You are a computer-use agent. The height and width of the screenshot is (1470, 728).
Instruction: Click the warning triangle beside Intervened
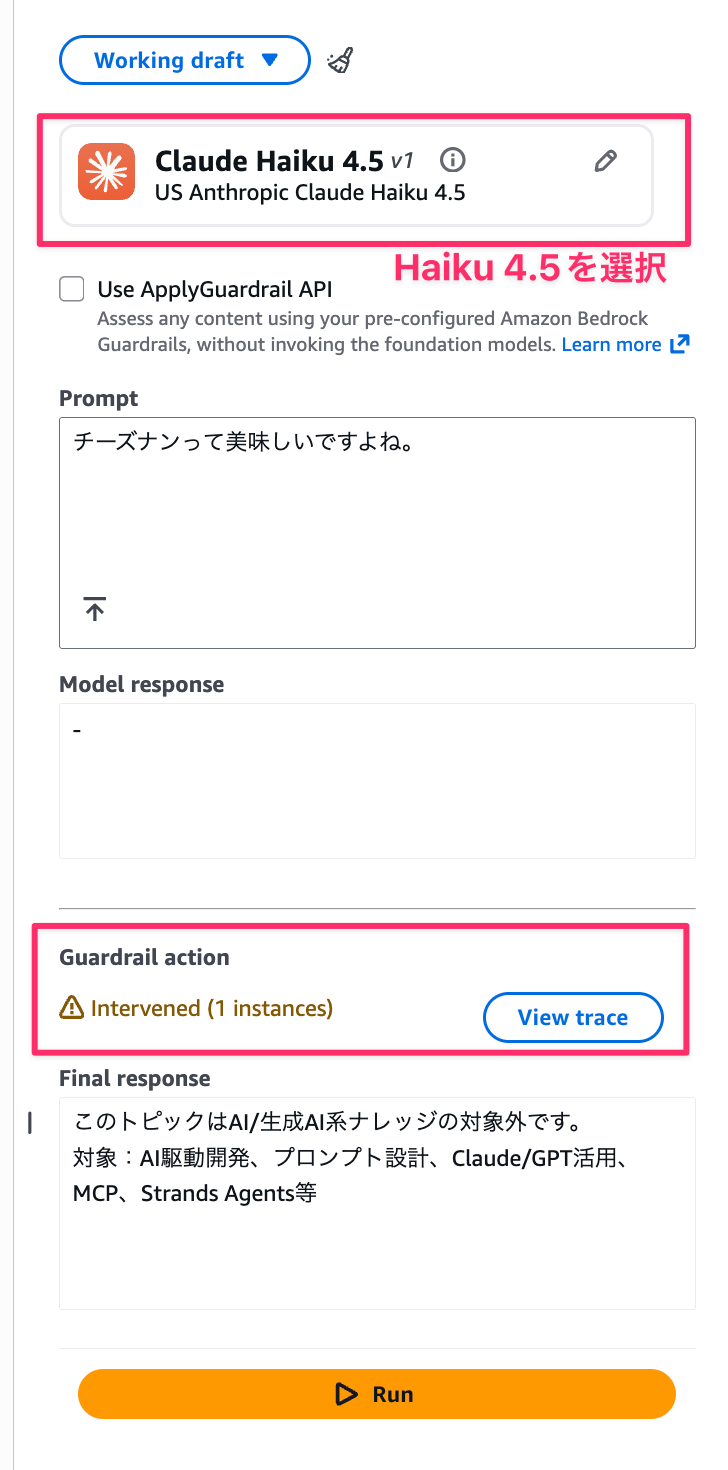tap(72, 1009)
